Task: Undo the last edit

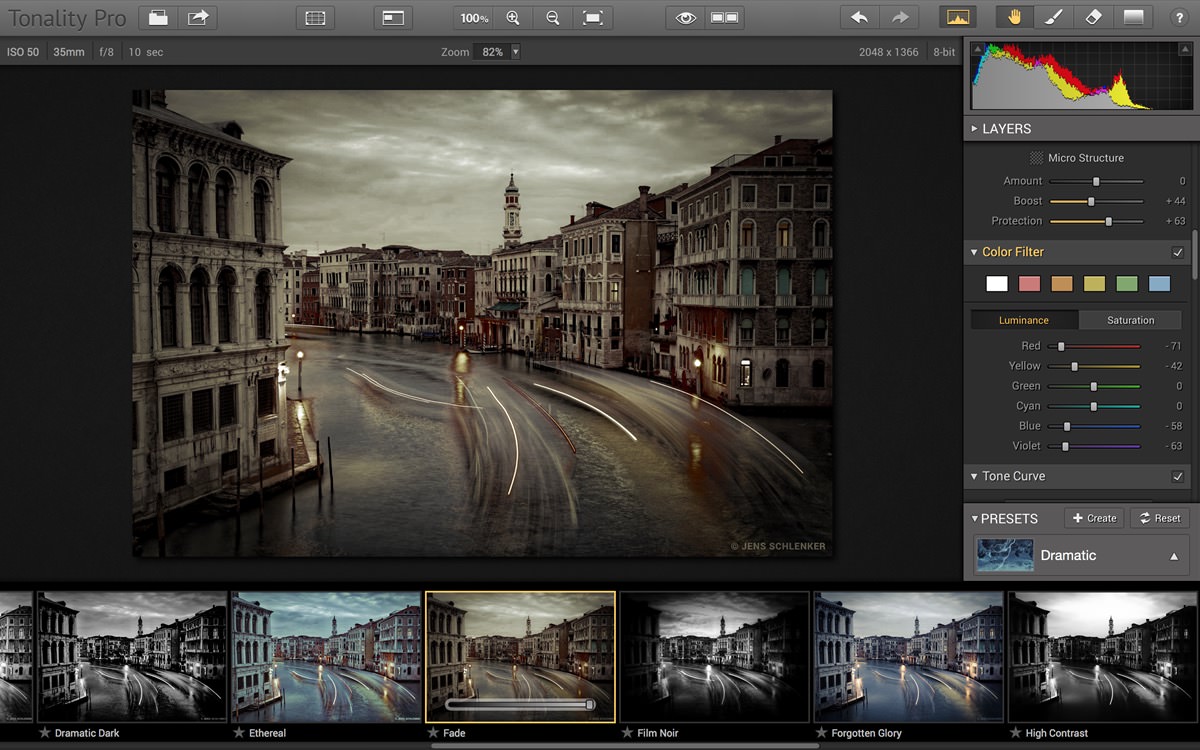Action: [860, 17]
